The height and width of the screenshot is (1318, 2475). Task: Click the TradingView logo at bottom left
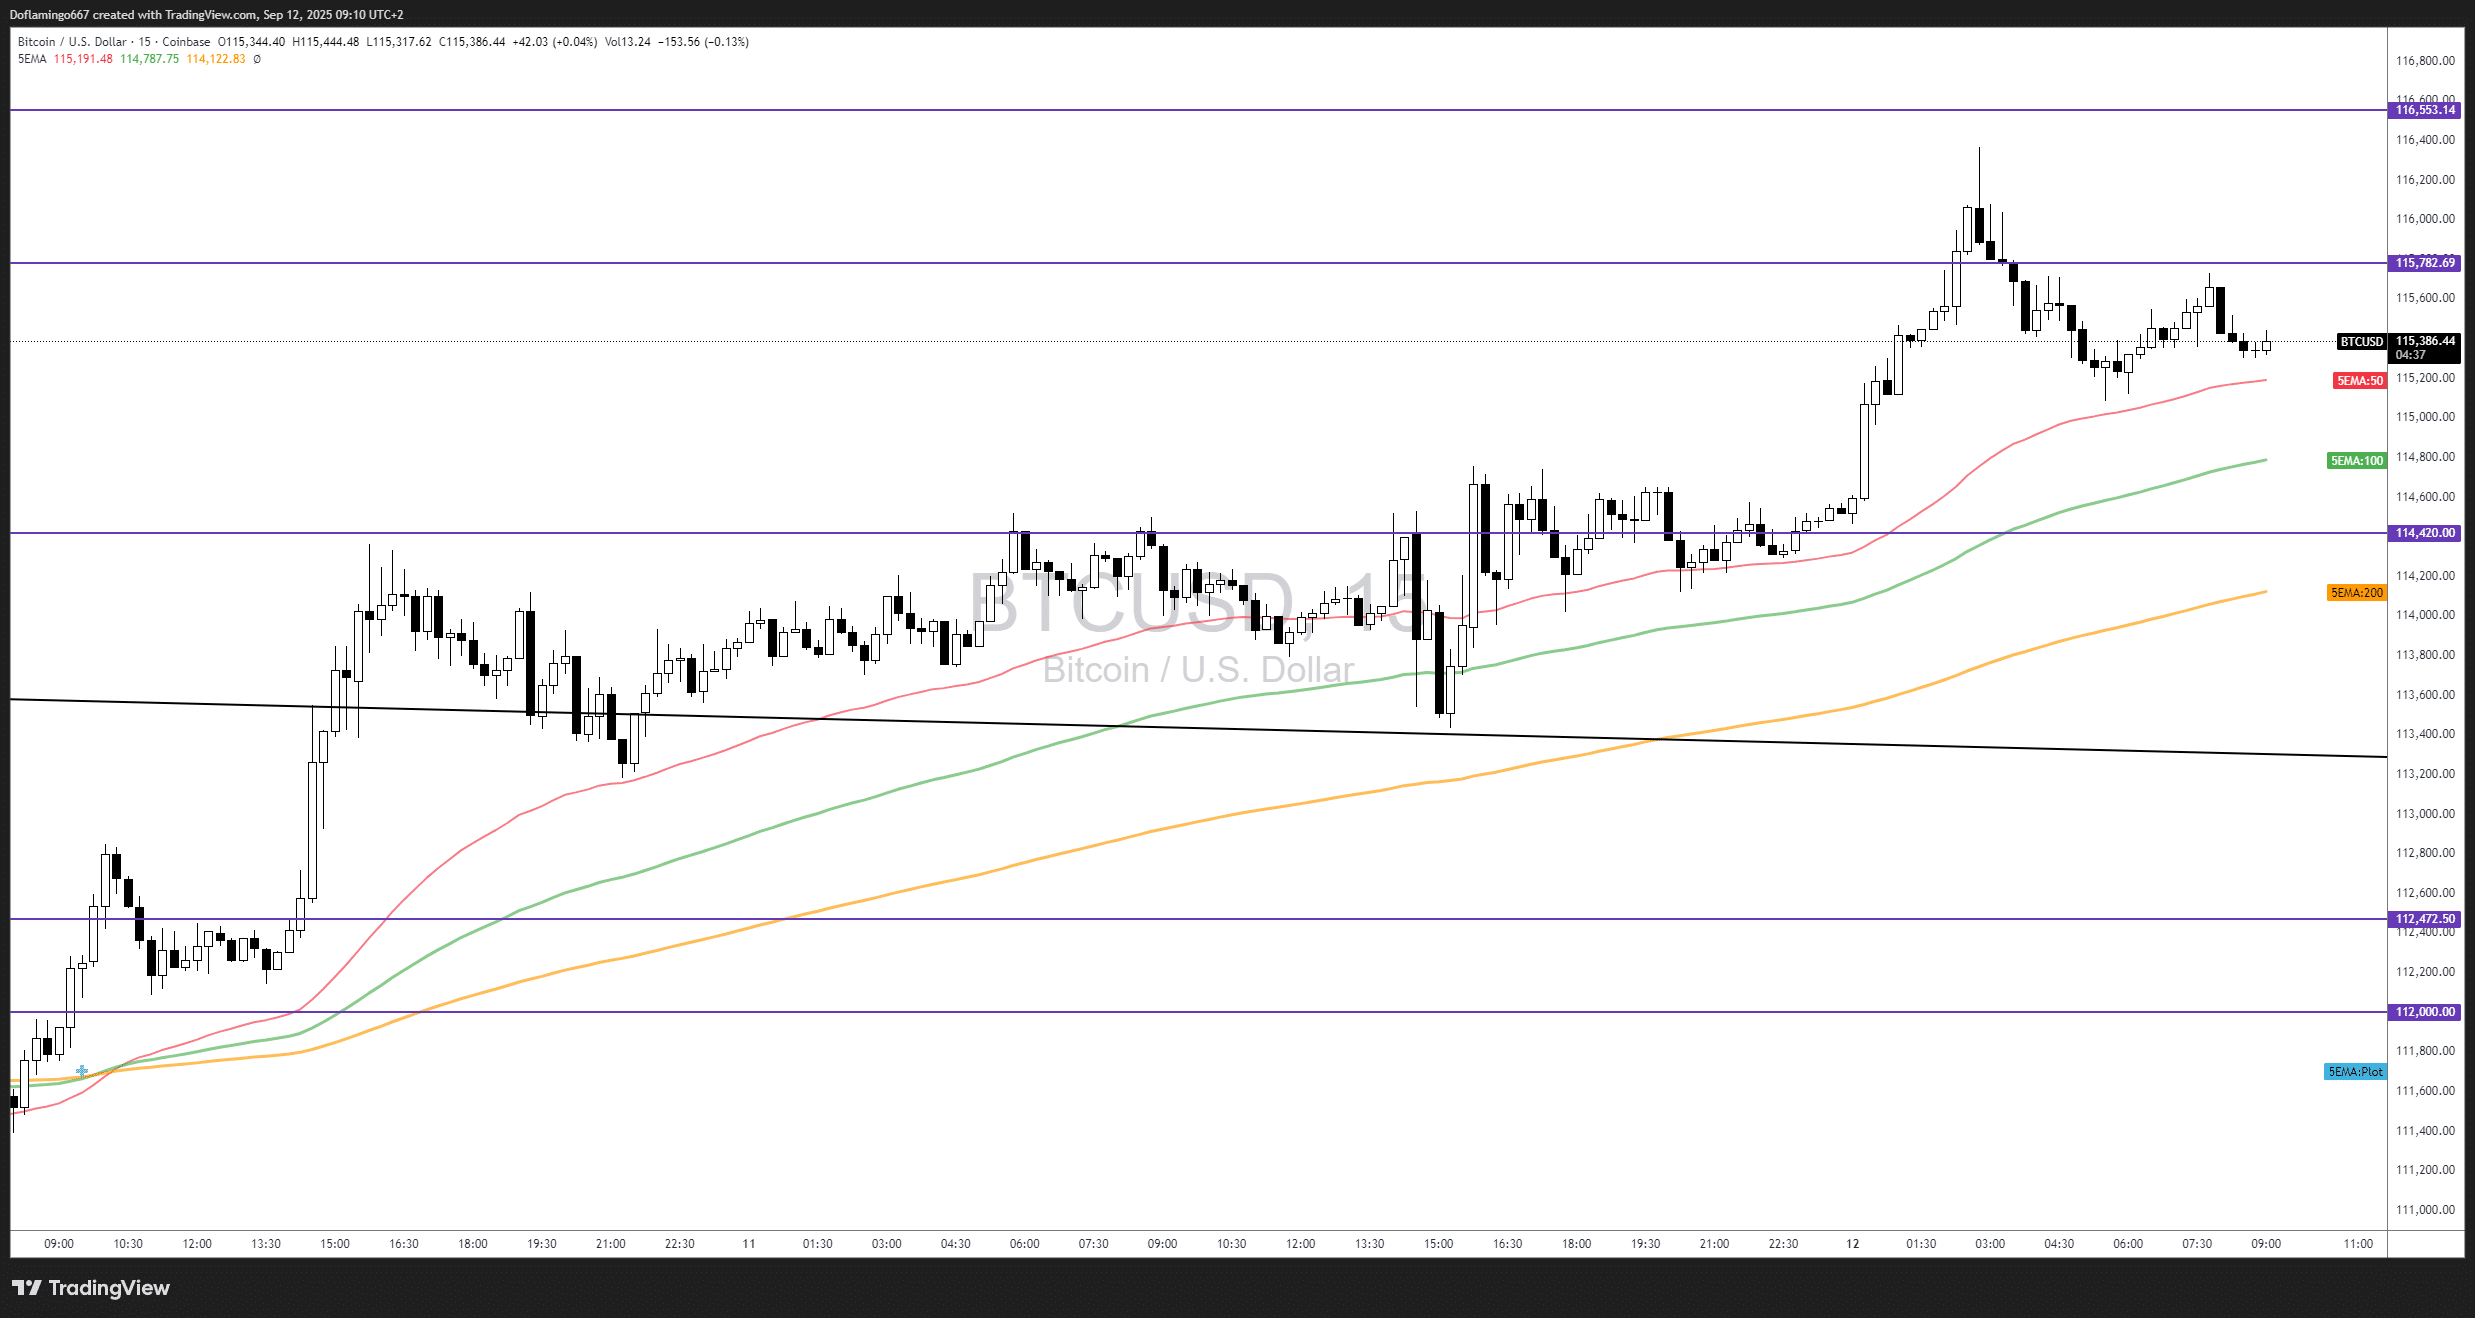point(91,1288)
